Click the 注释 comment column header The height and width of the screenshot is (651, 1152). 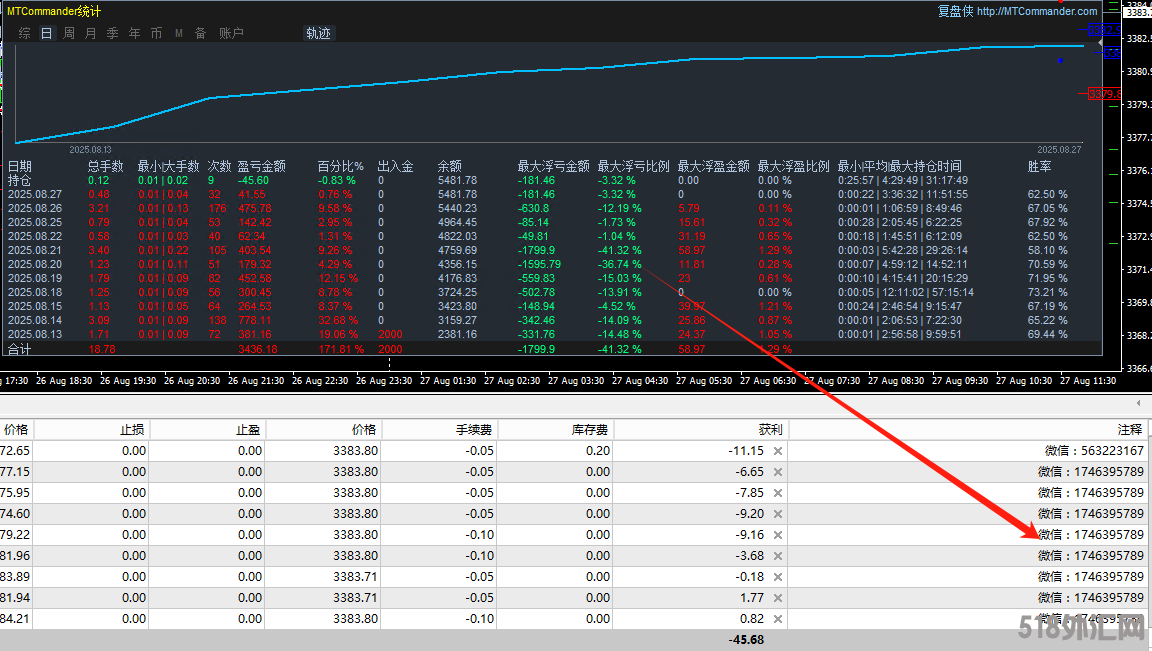[1129, 430]
